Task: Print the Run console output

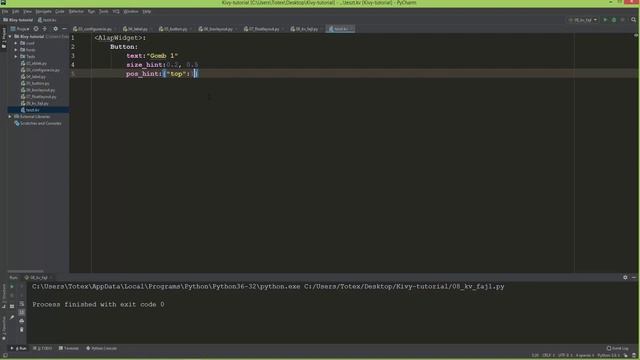Action: click(22, 321)
